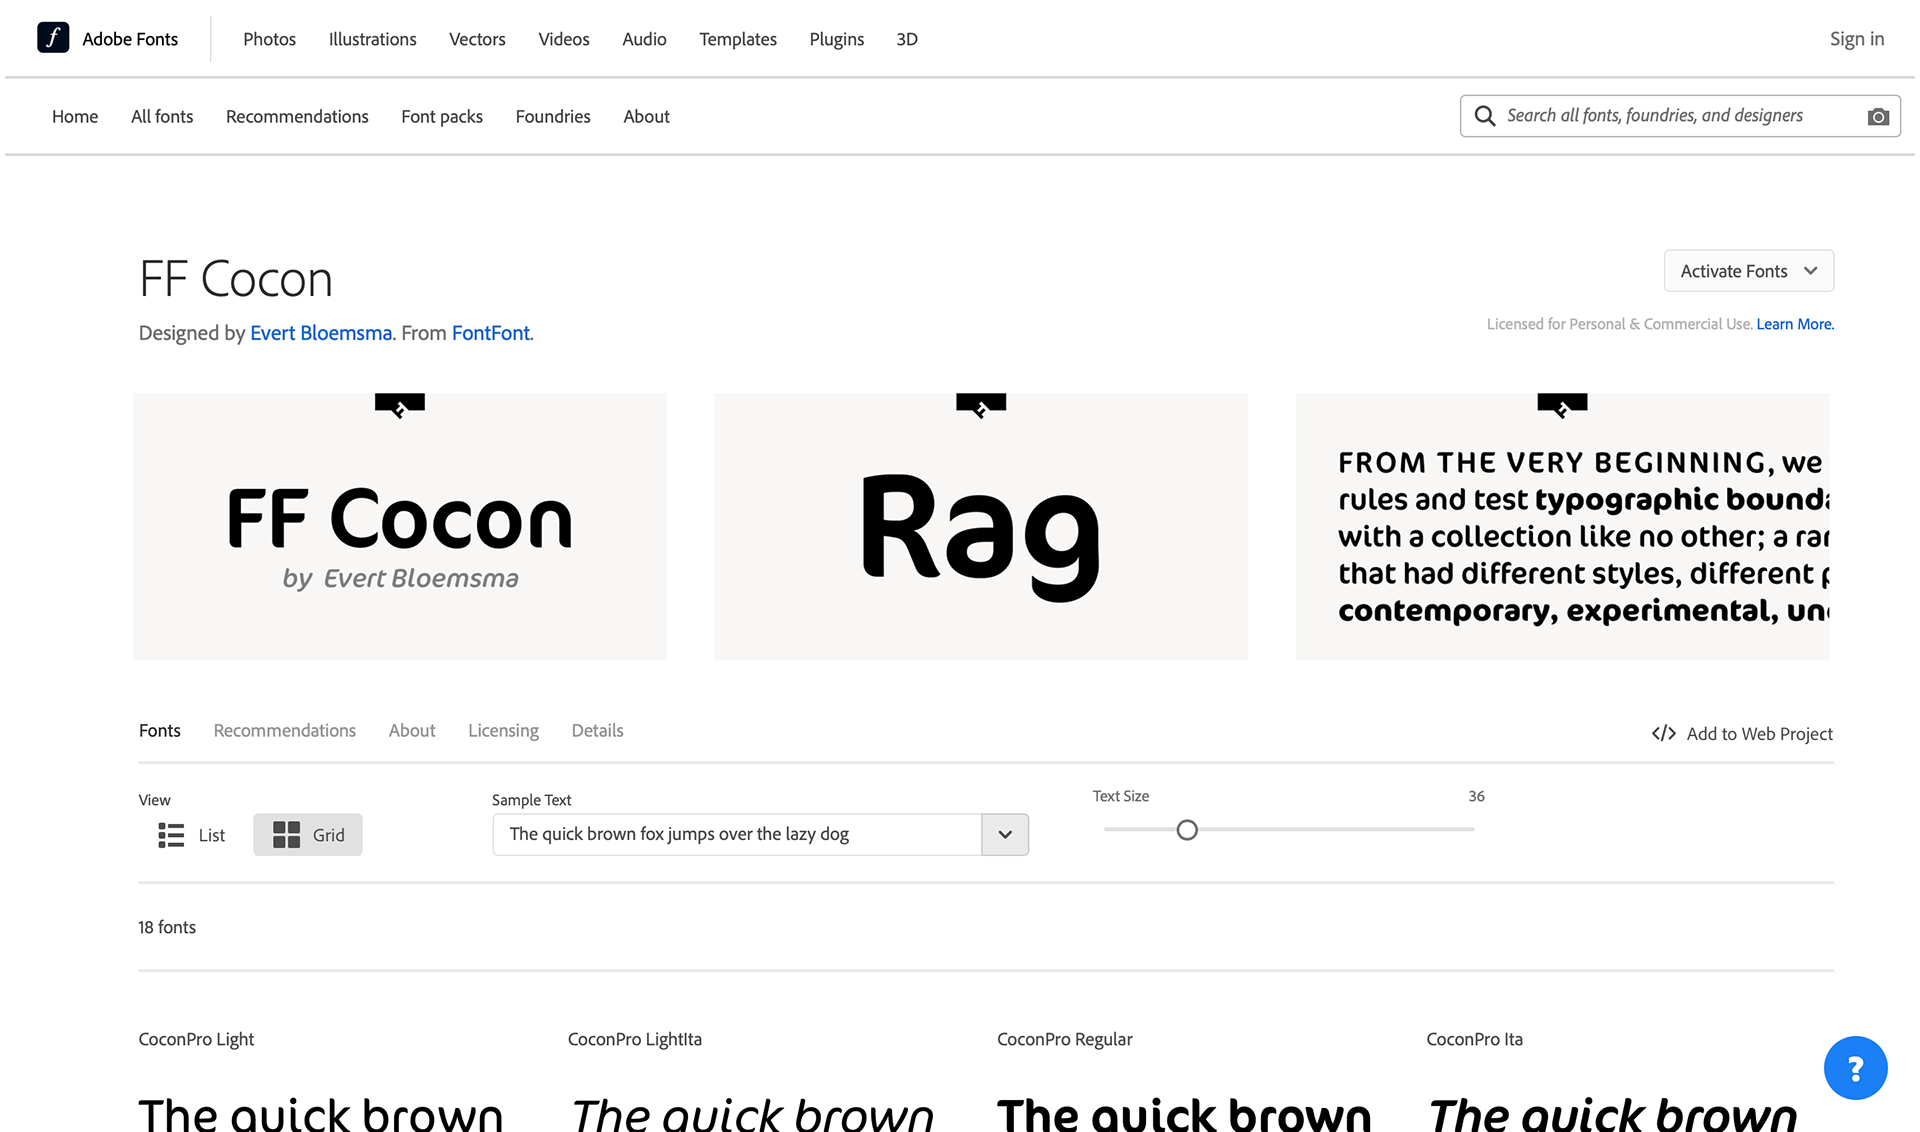
Task: Click Add to Web Project
Action: (1742, 734)
